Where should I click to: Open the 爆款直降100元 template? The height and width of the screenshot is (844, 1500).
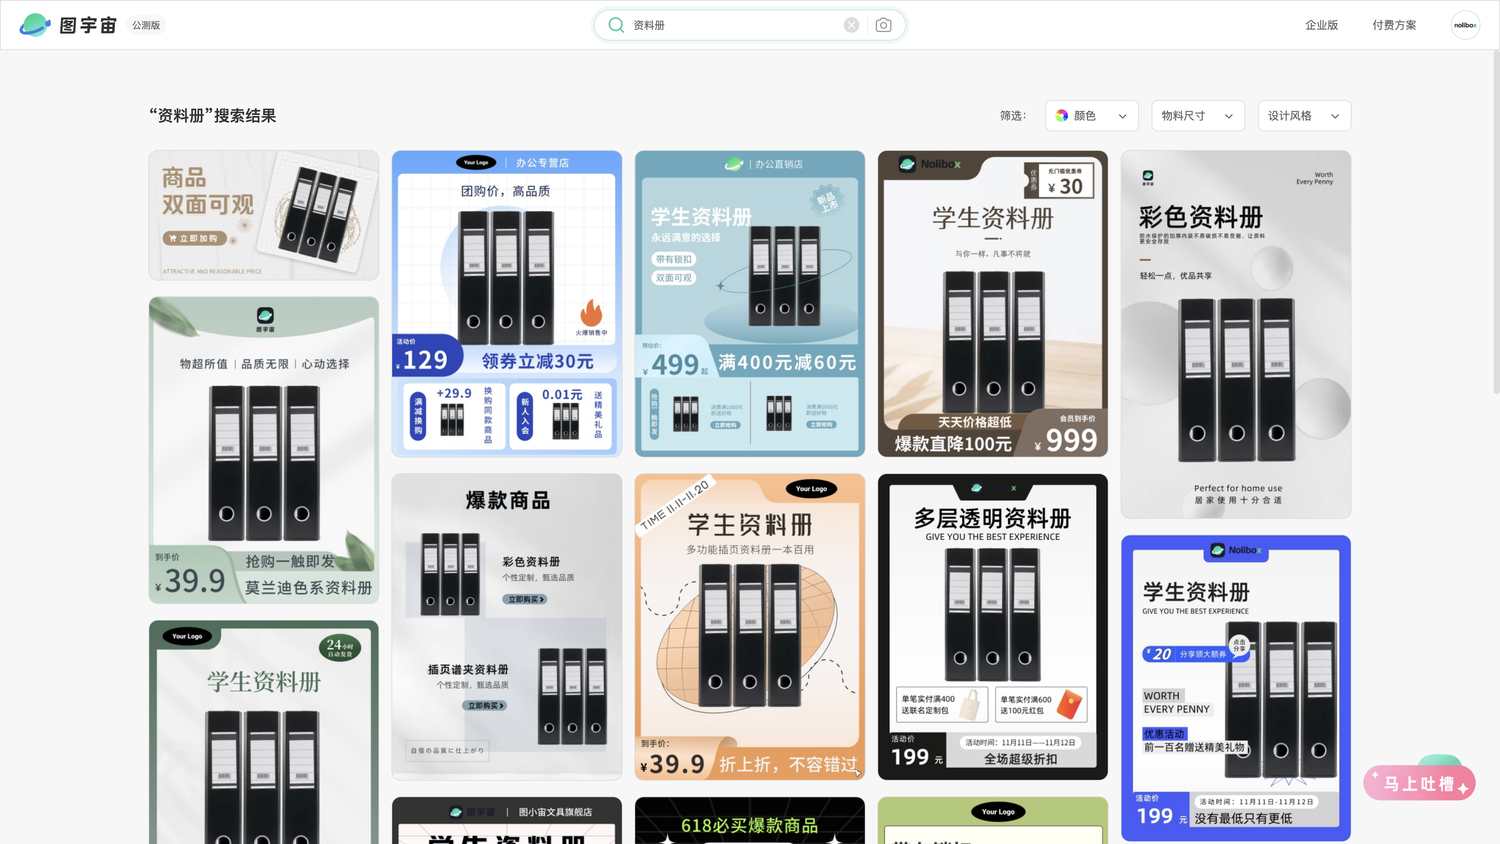click(993, 304)
